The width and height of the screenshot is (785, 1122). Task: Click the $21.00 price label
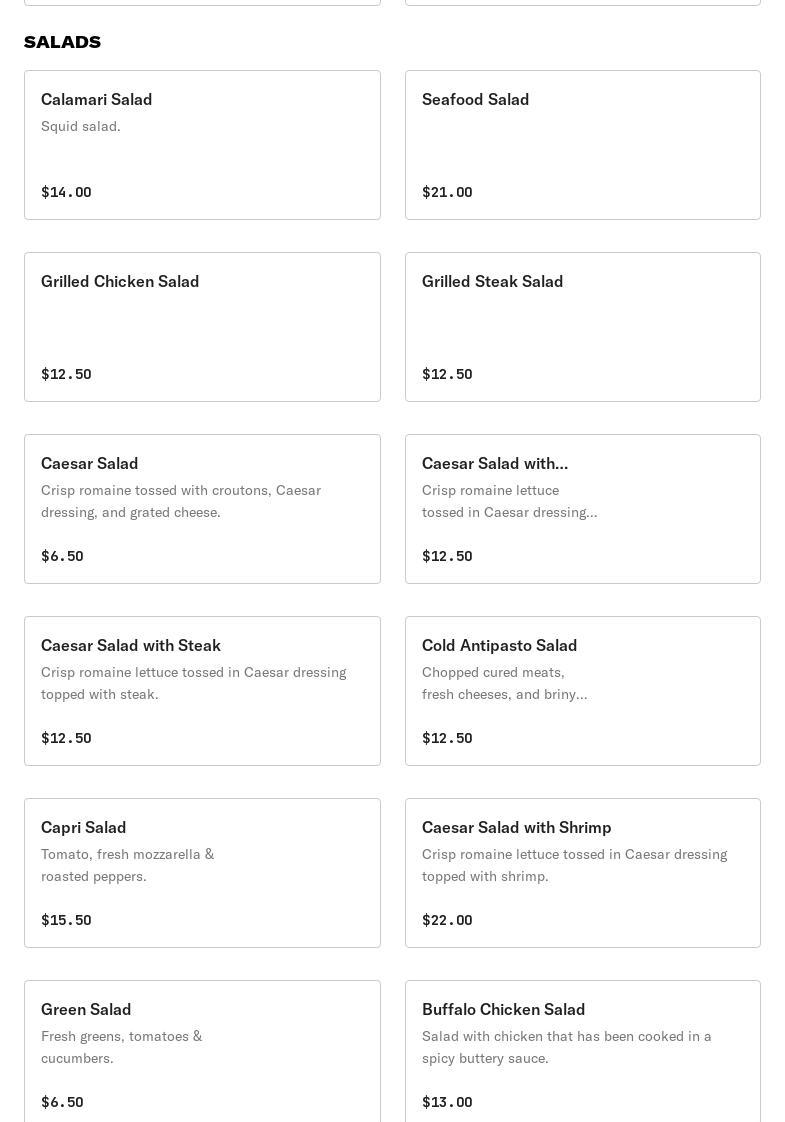pyautogui.click(x=447, y=192)
